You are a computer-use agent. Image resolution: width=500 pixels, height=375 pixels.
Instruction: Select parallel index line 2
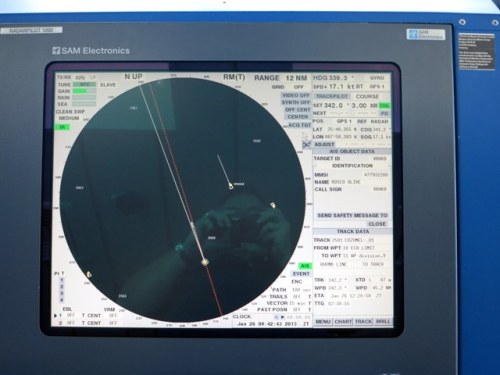click(62, 287)
